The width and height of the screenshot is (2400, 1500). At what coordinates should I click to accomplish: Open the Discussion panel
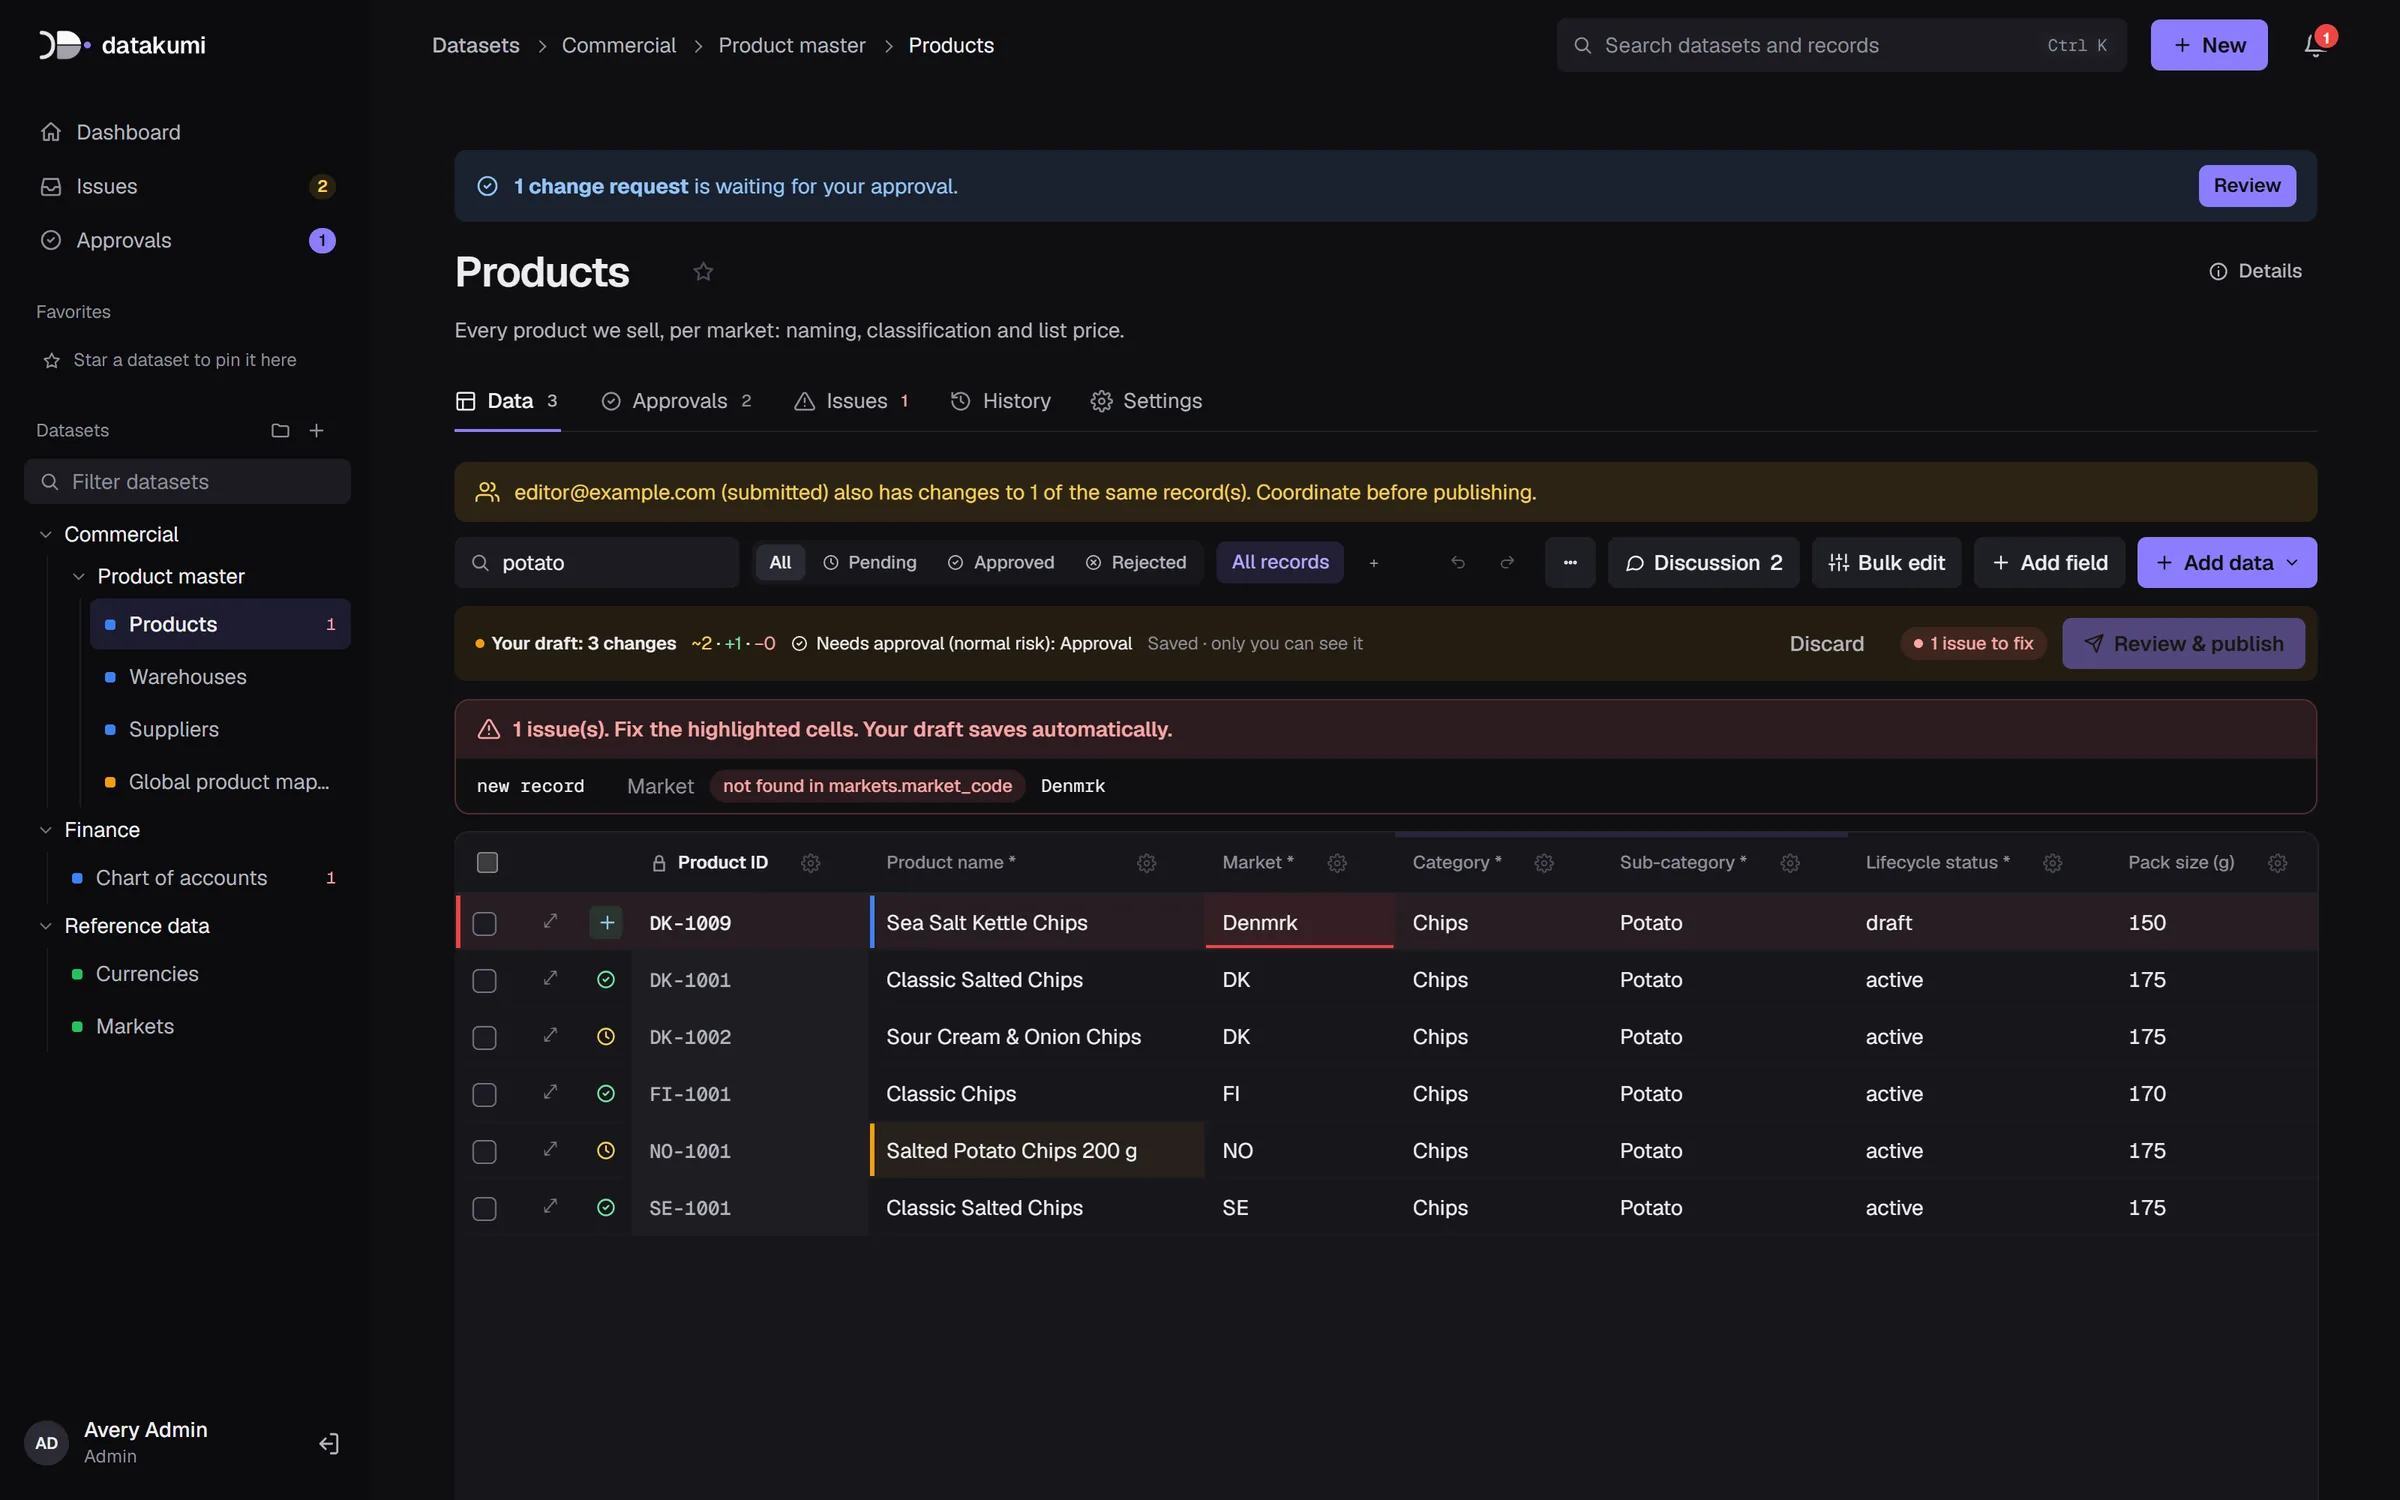click(x=1704, y=563)
